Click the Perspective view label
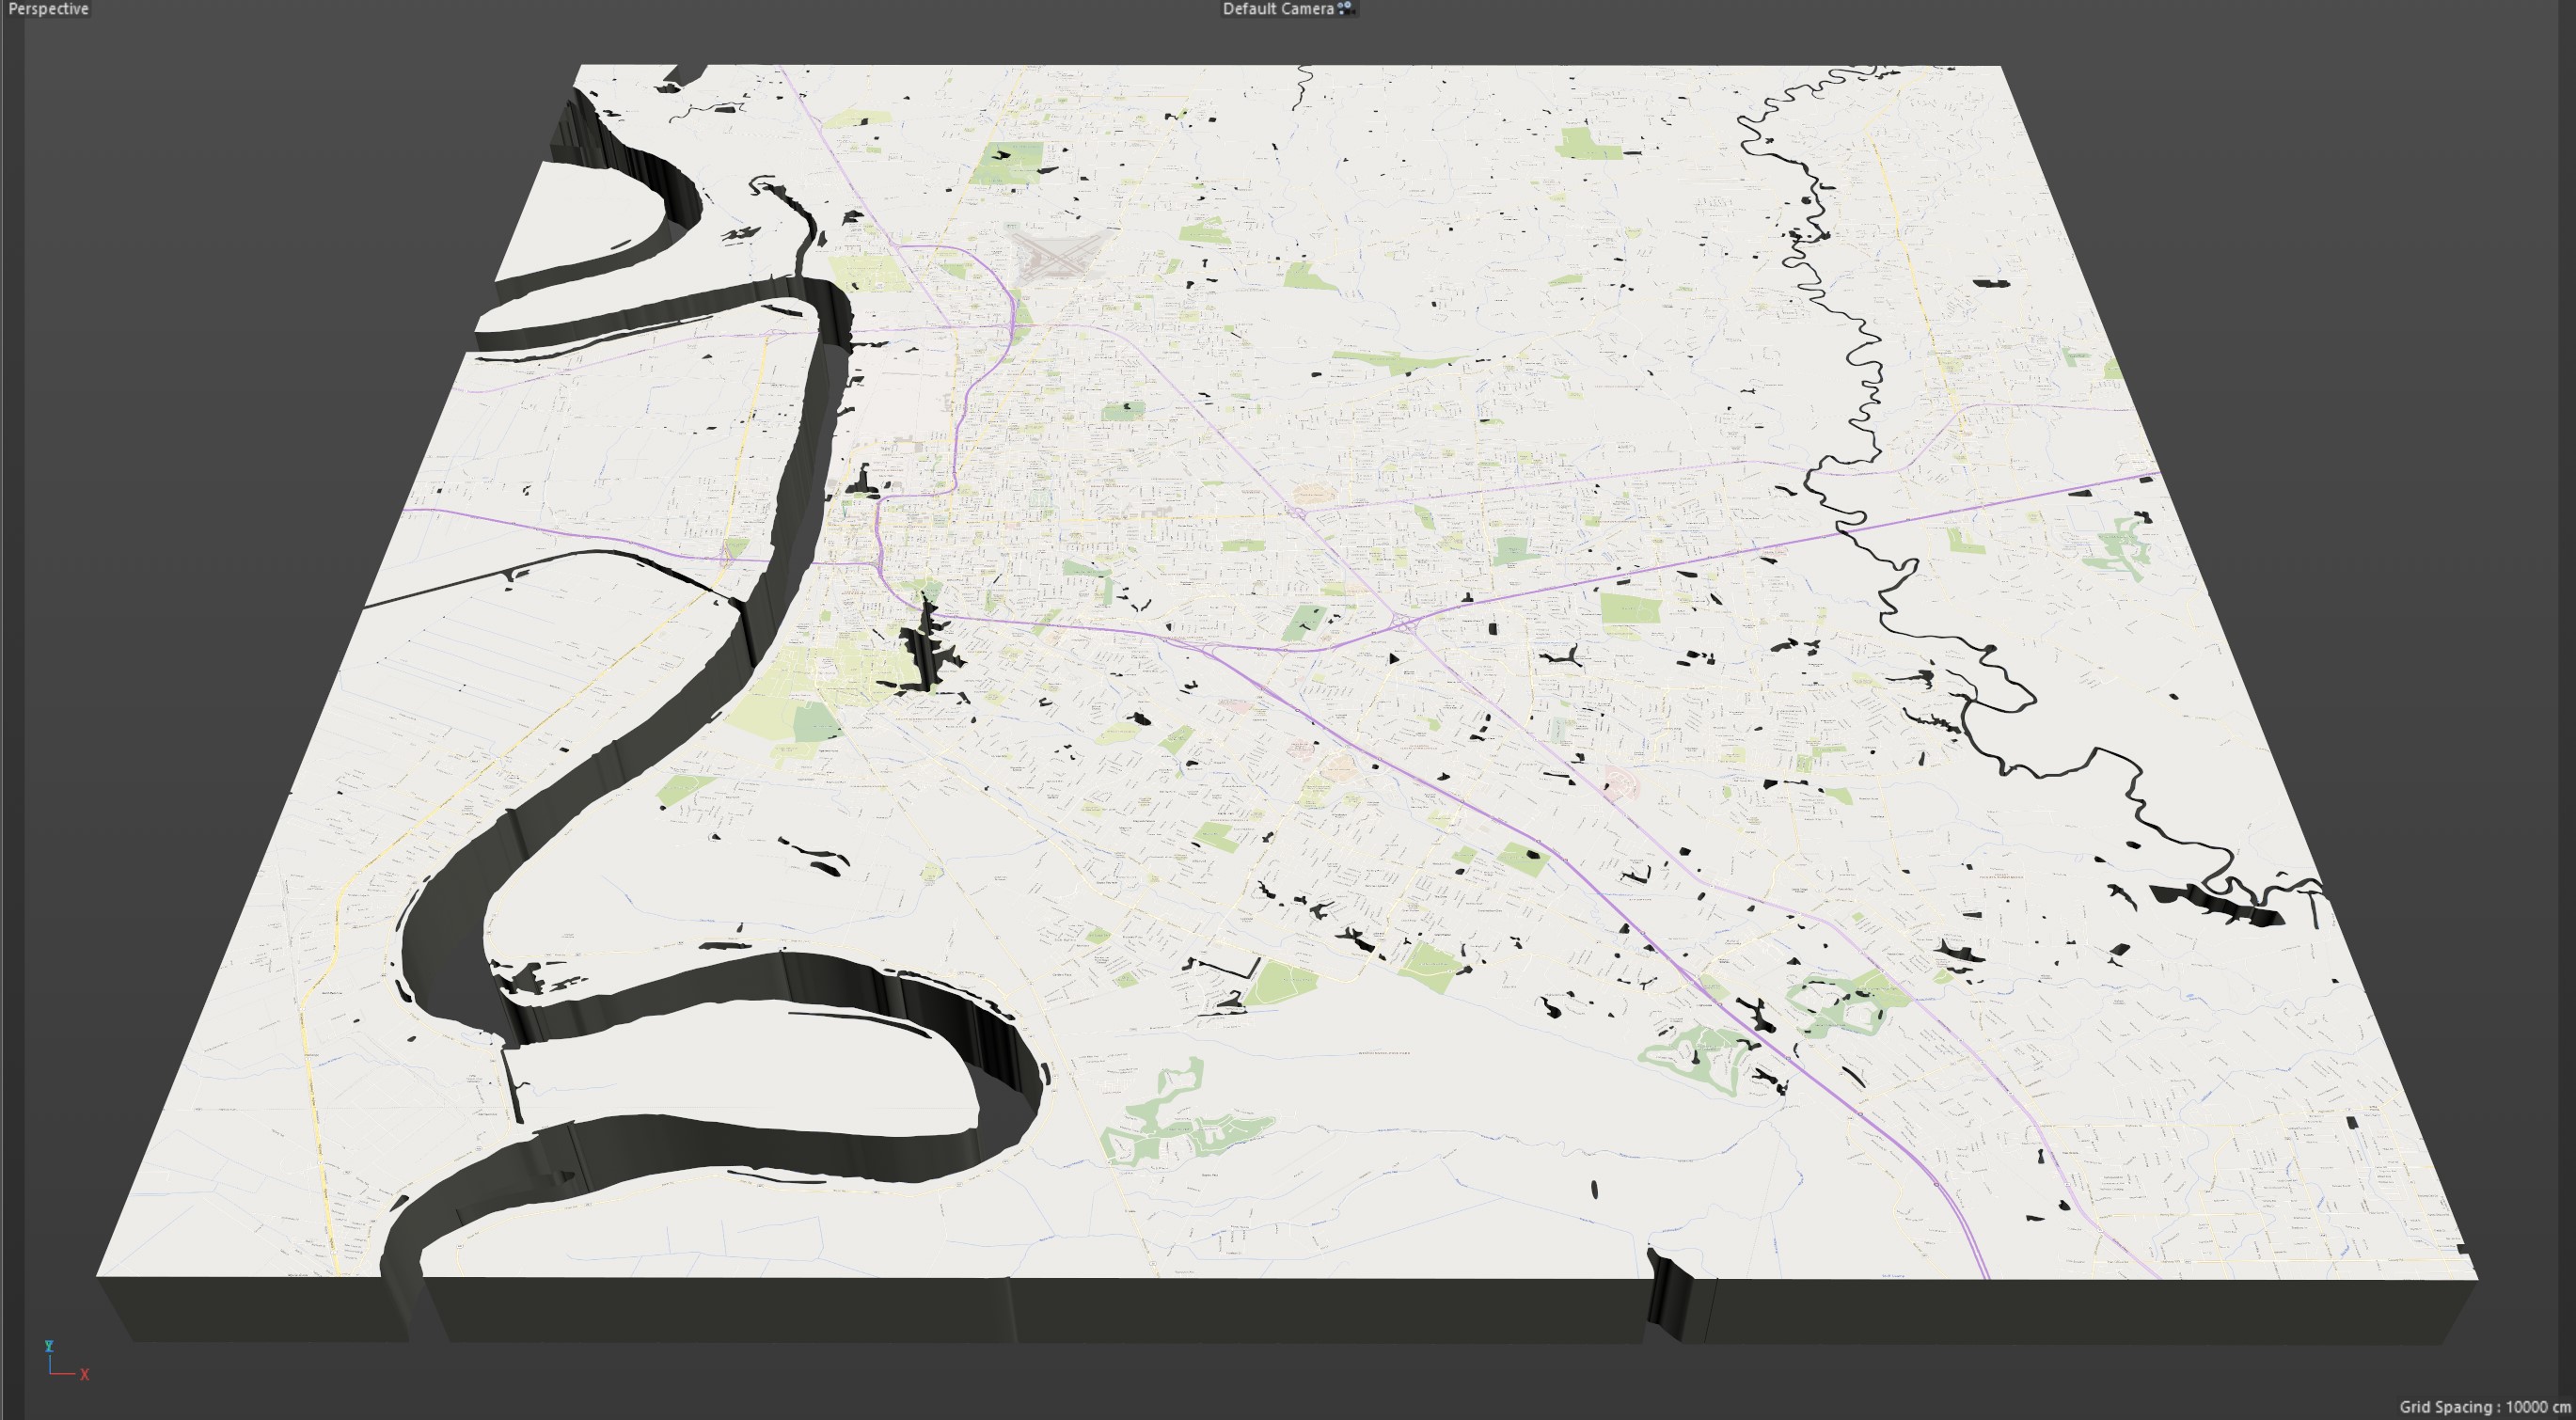The image size is (2576, 1420). click(48, 9)
